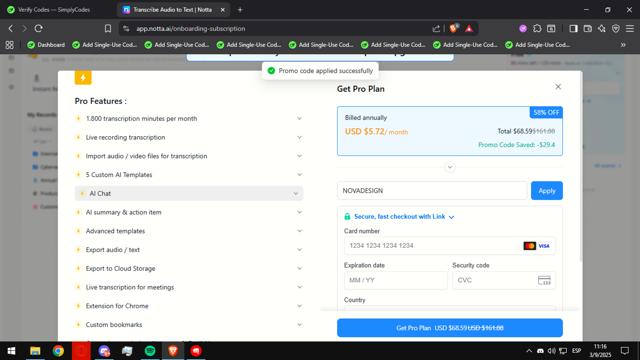
Task: Open the Brave wallet icon
Action: click(x=588, y=29)
